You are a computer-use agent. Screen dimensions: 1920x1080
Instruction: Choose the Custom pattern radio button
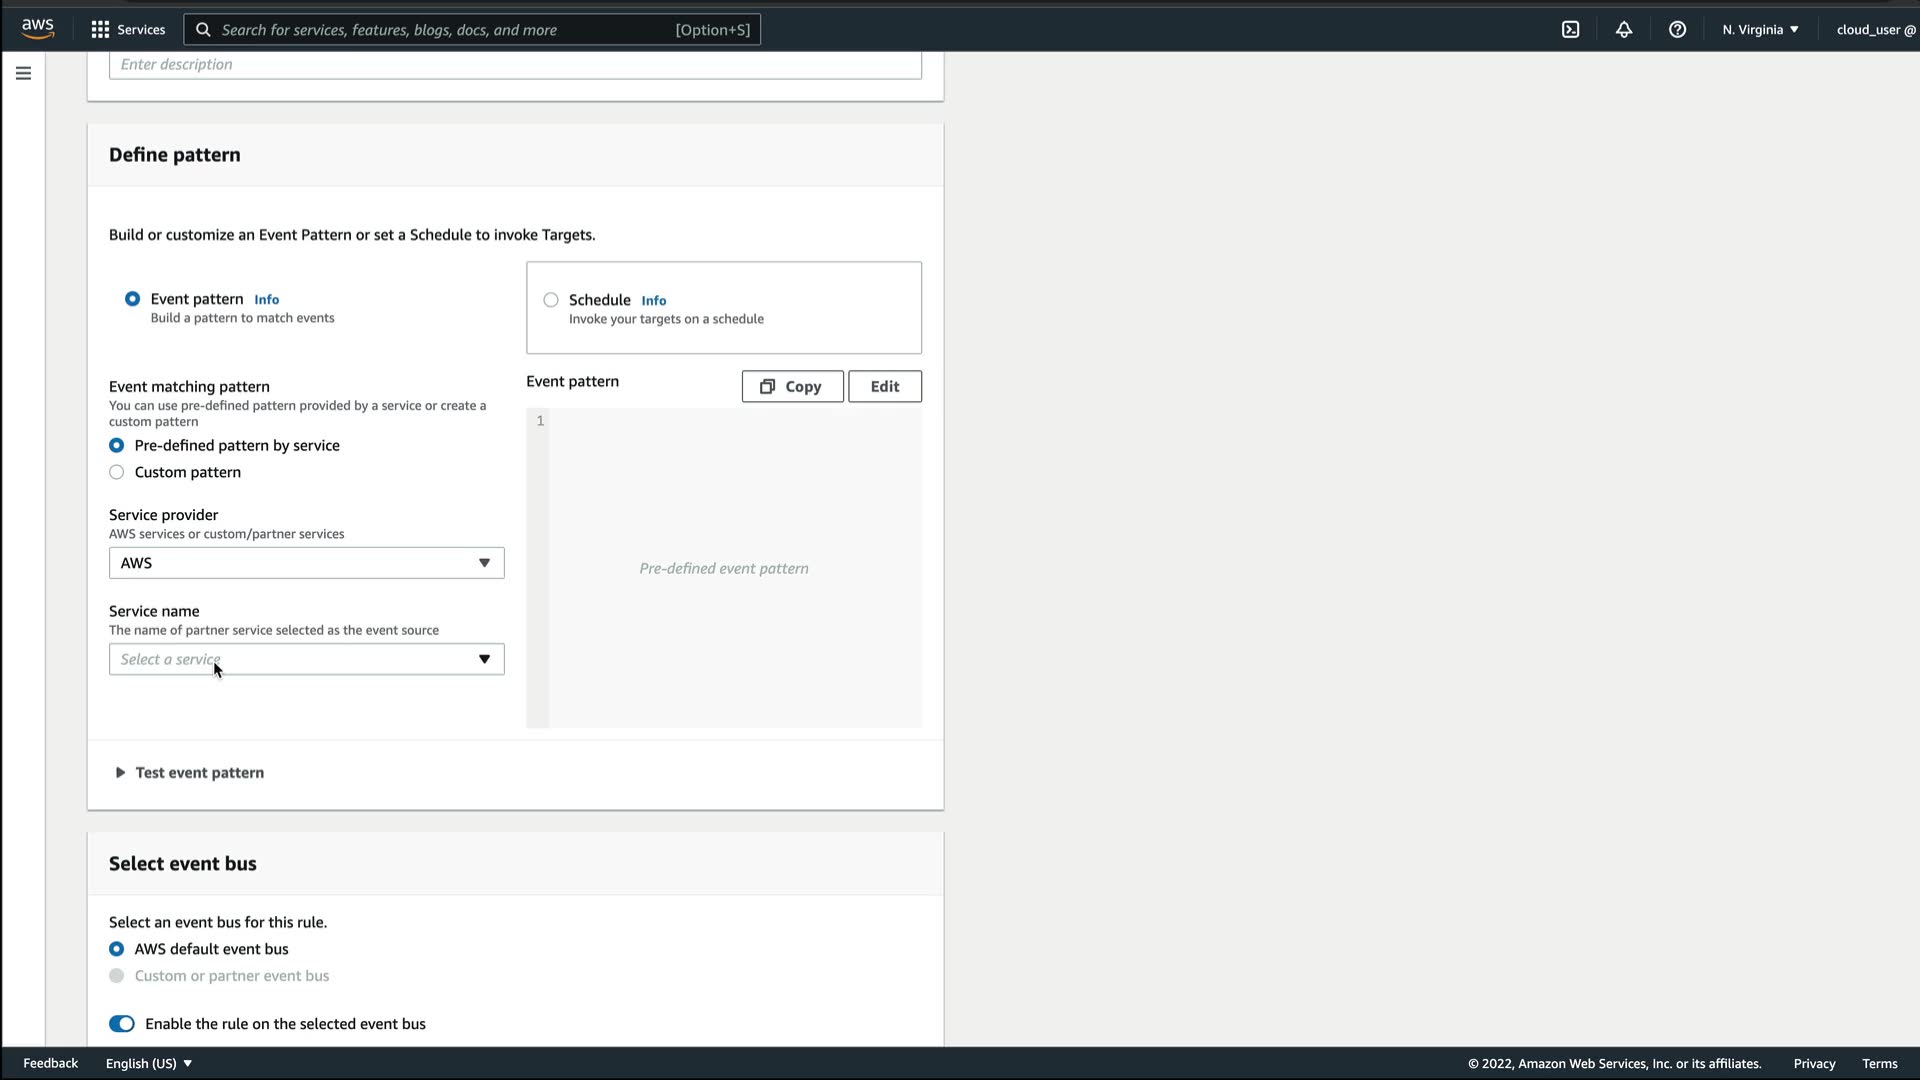tap(117, 472)
